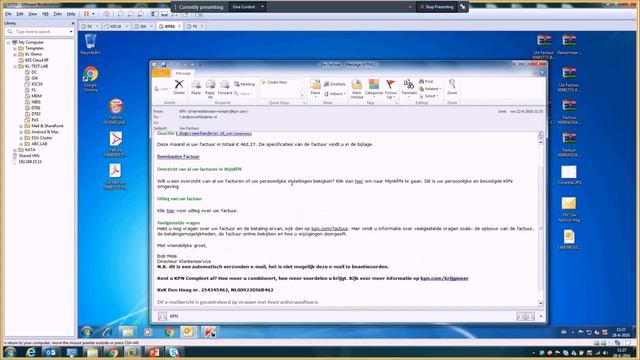Click in the library search field
The image size is (640, 360).
click(x=39, y=31)
